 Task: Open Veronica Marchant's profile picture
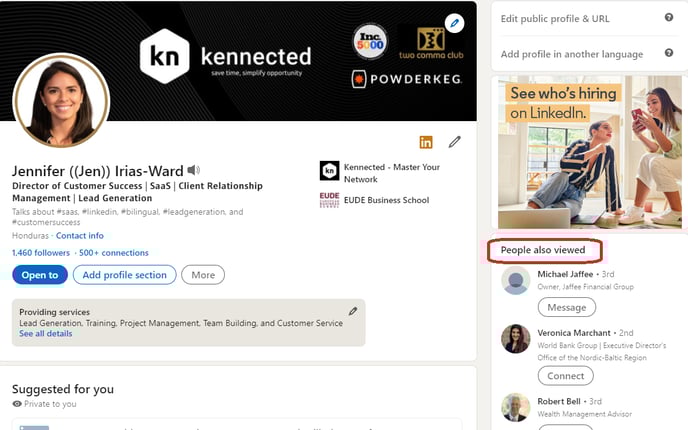point(516,339)
